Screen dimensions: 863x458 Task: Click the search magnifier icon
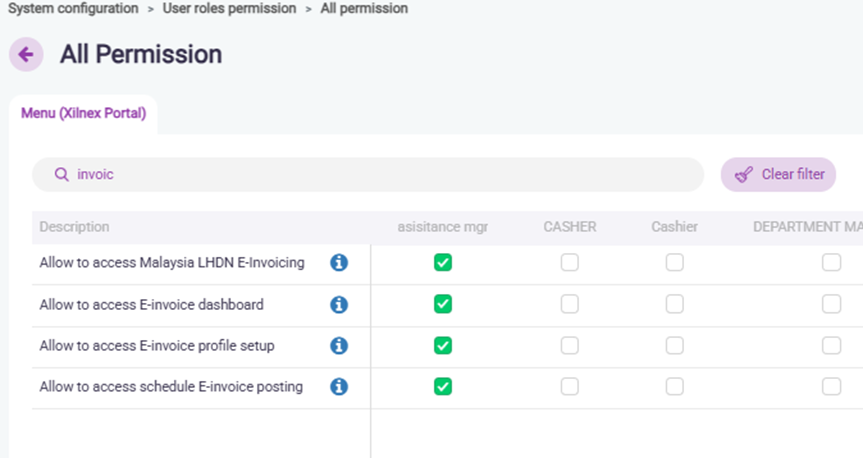coord(62,174)
